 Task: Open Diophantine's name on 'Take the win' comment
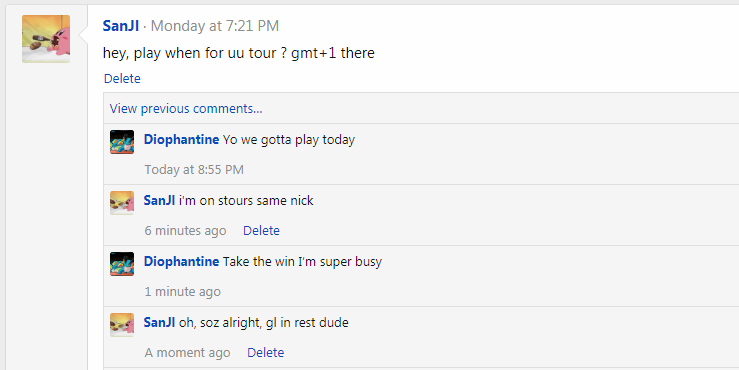click(181, 262)
